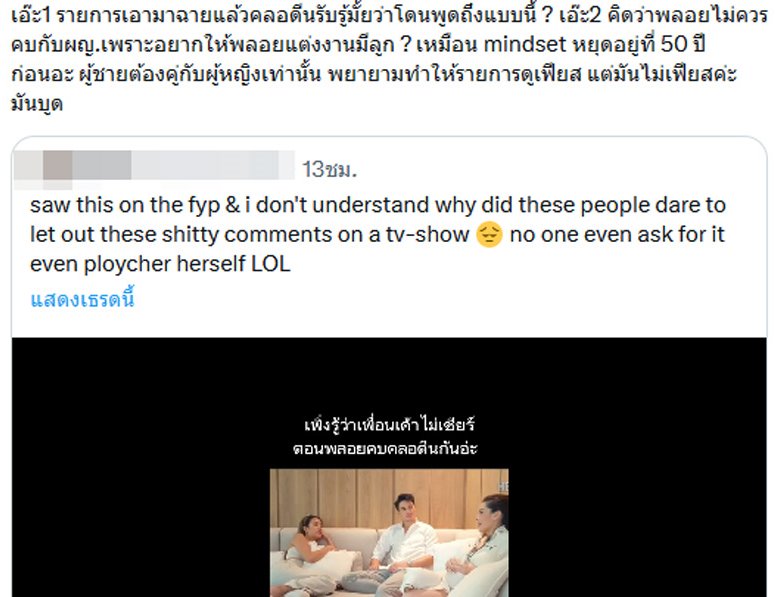
Task: Click the man in white shirt in video
Action: [403, 540]
